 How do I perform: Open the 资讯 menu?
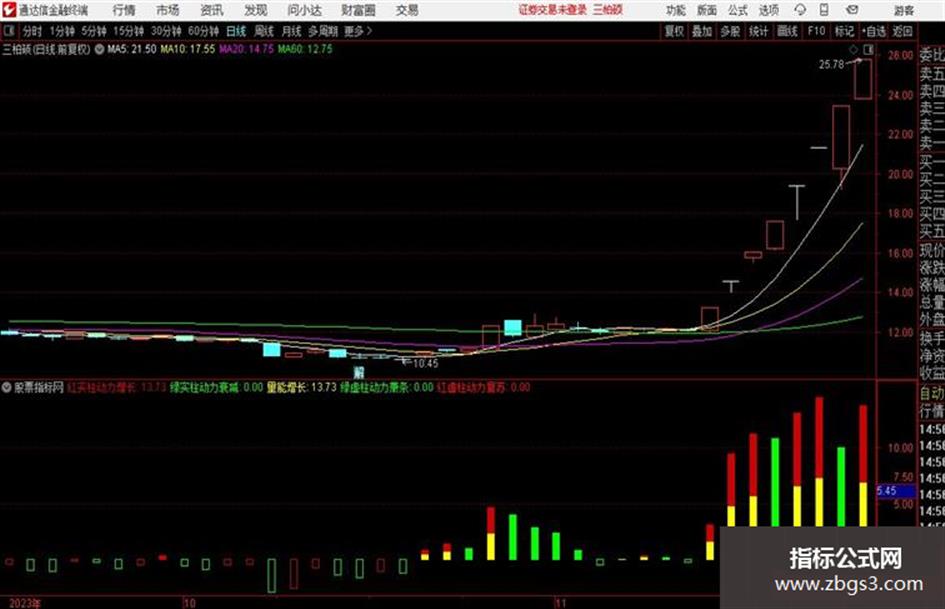(x=212, y=10)
